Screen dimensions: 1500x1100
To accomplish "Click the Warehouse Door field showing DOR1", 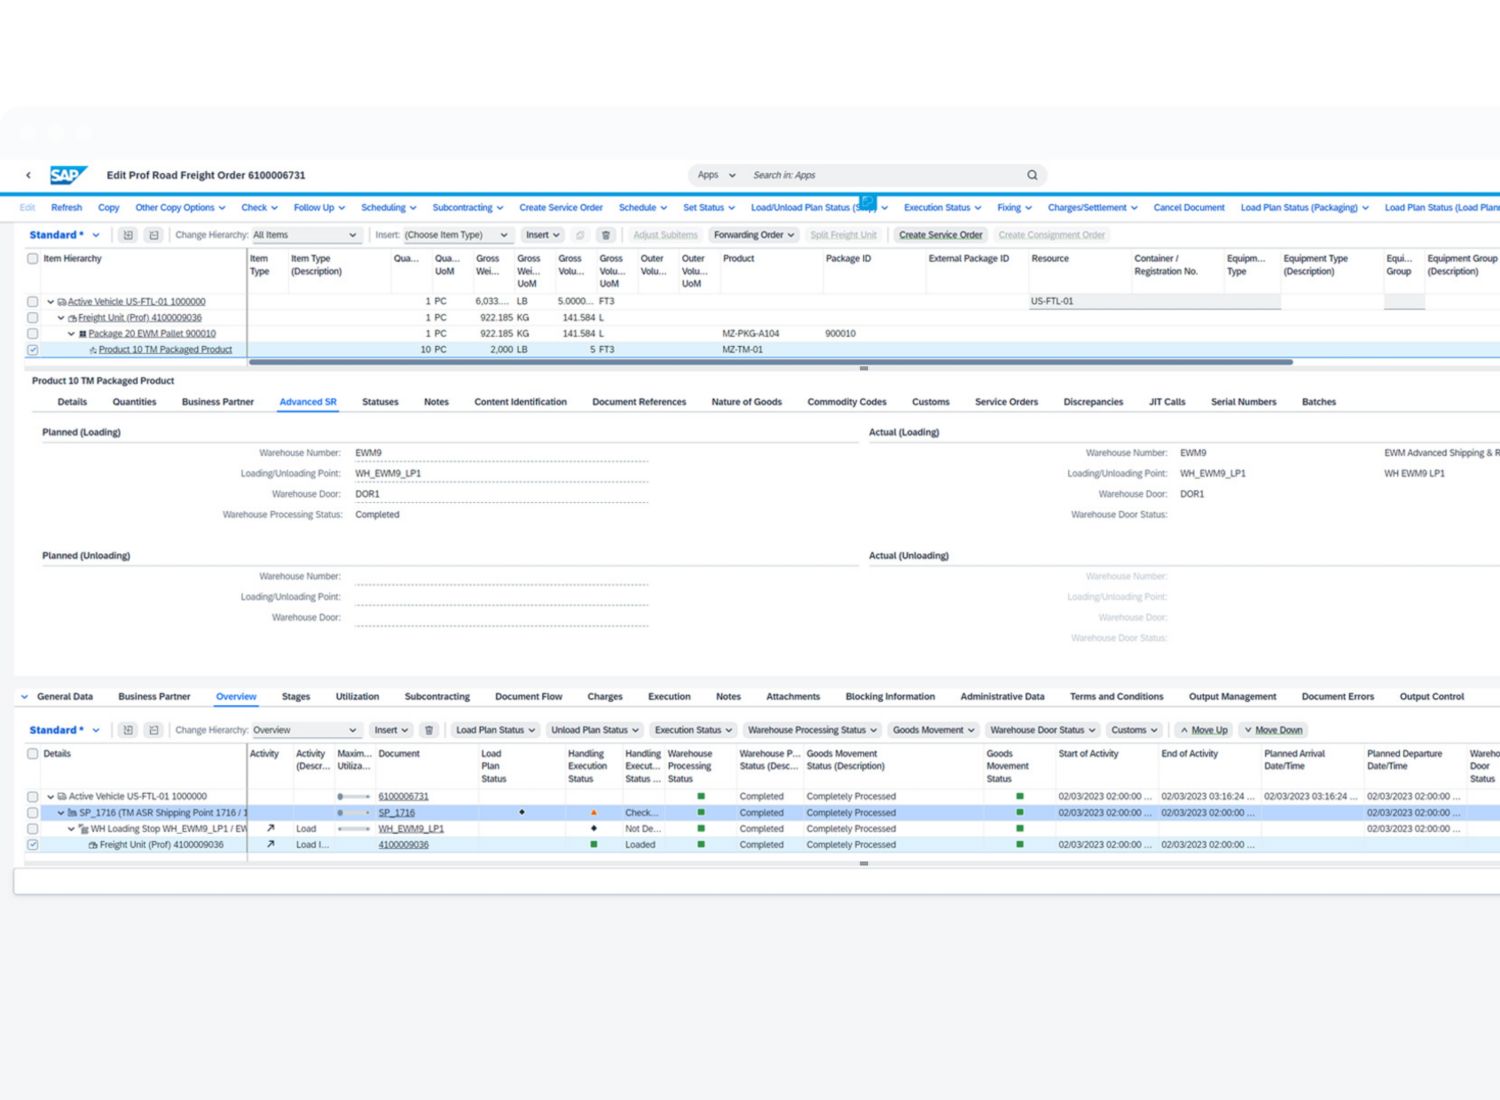I will 500,494.
